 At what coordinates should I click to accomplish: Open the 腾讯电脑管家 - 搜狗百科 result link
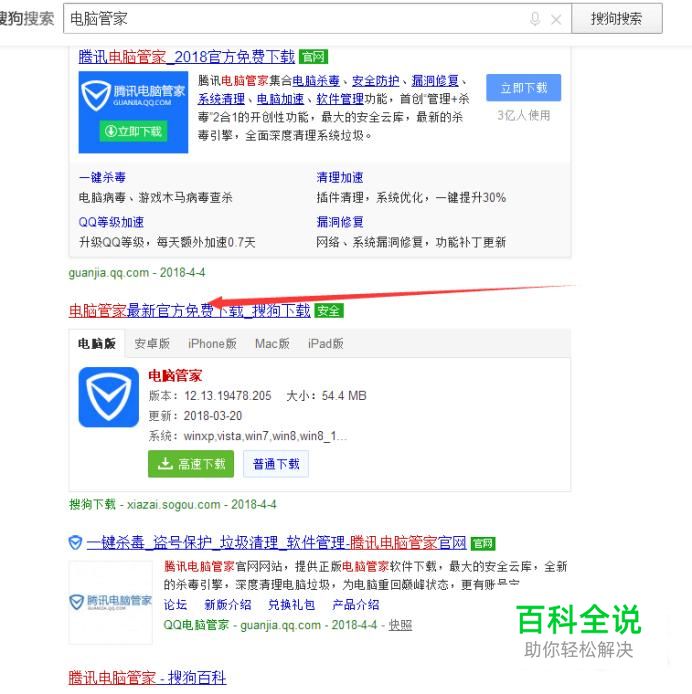(147, 678)
